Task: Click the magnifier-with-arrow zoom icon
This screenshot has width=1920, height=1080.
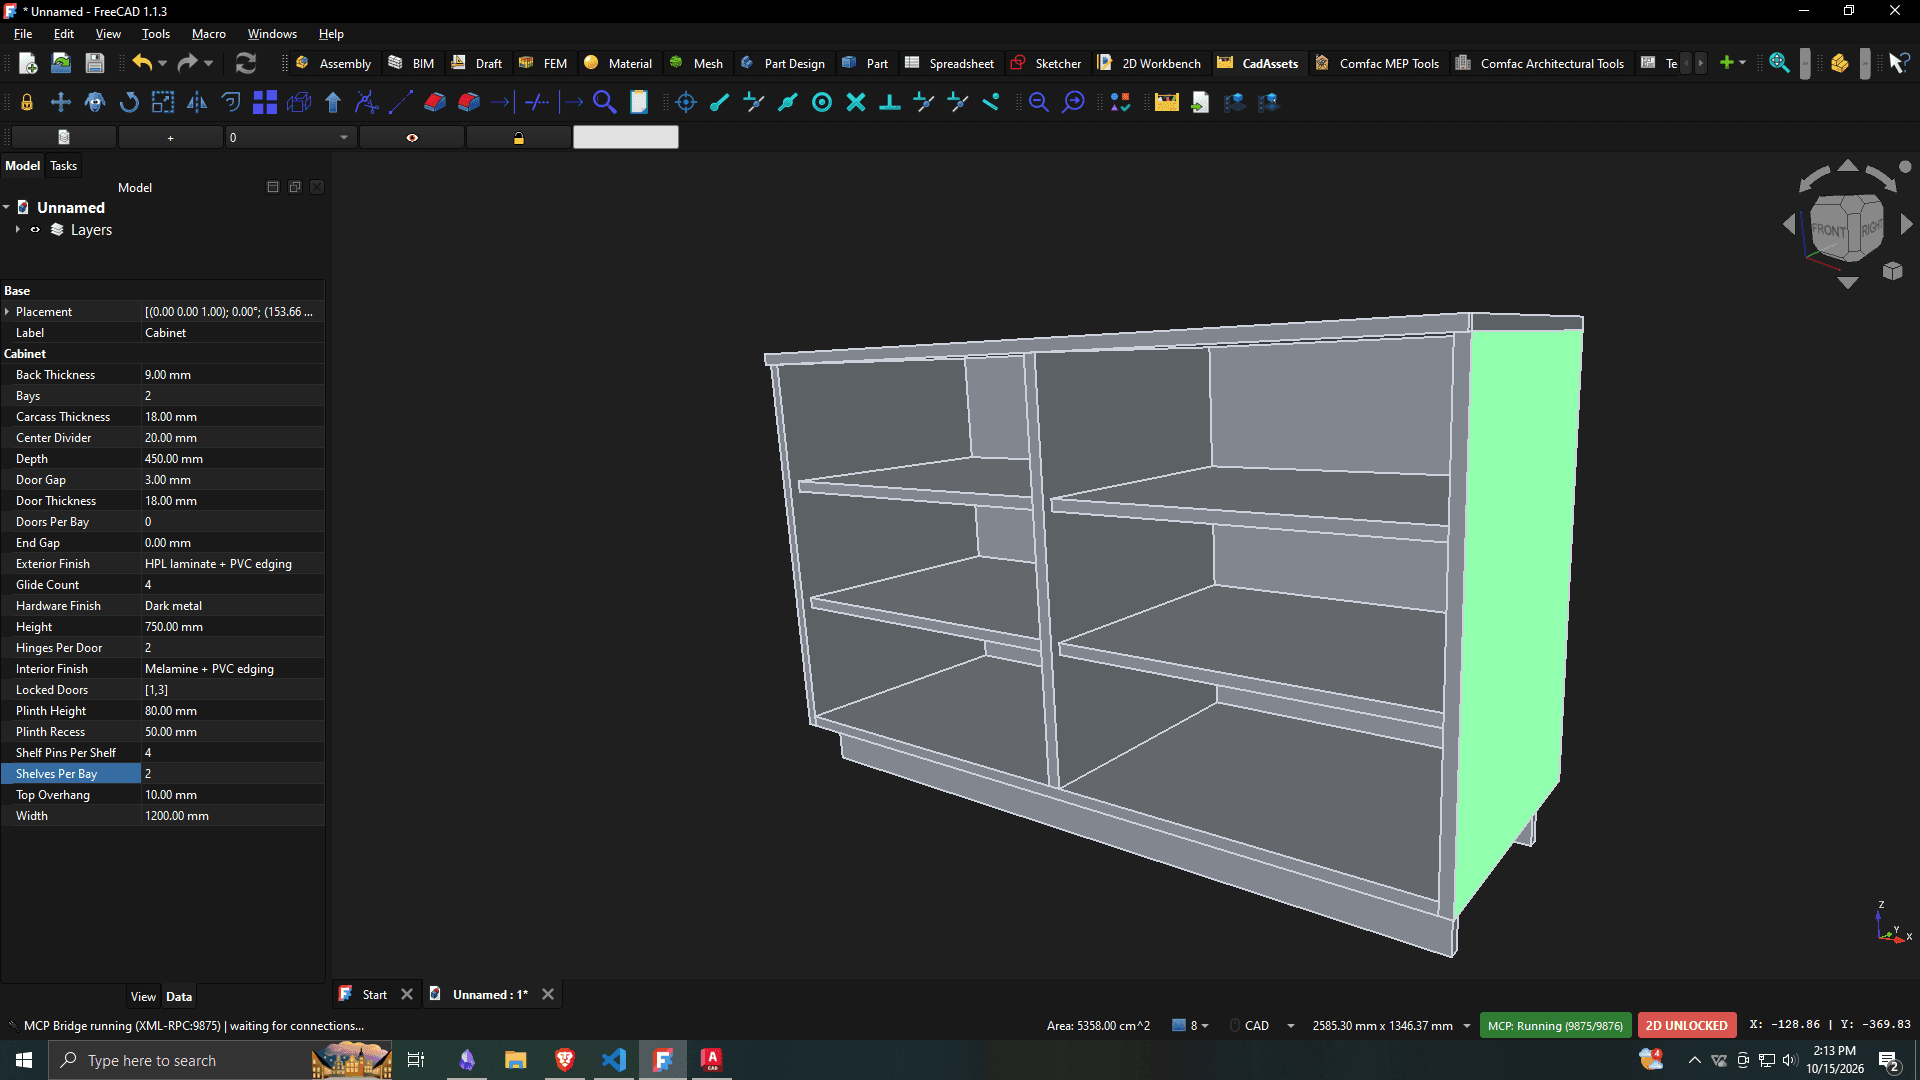Action: (1073, 102)
